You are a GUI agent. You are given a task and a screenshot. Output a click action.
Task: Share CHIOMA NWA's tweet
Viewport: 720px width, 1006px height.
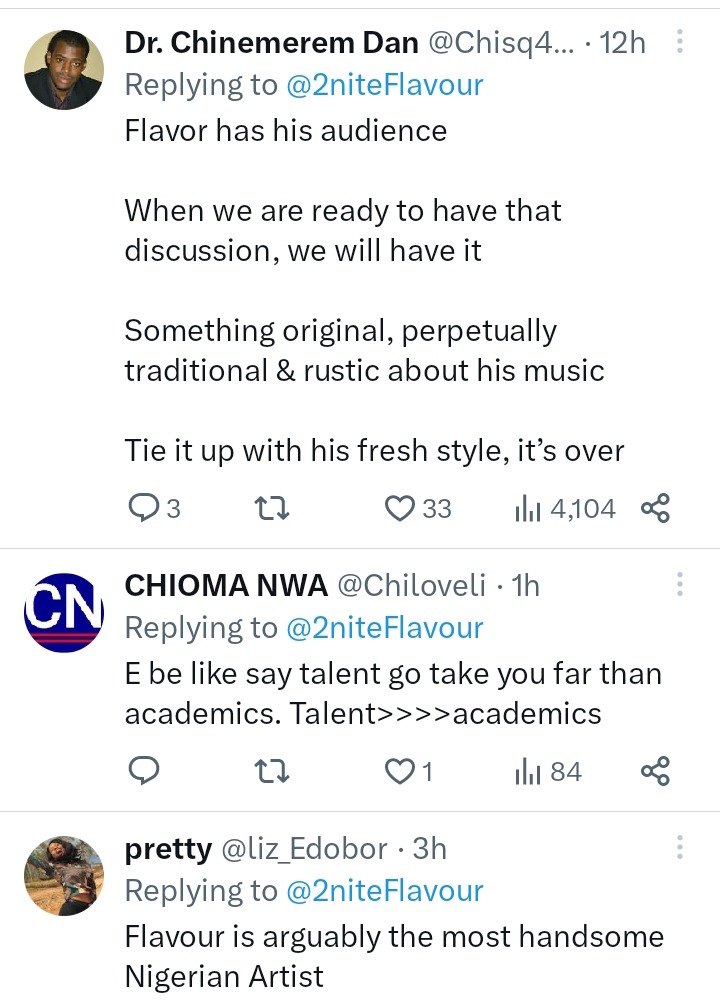[655, 772]
